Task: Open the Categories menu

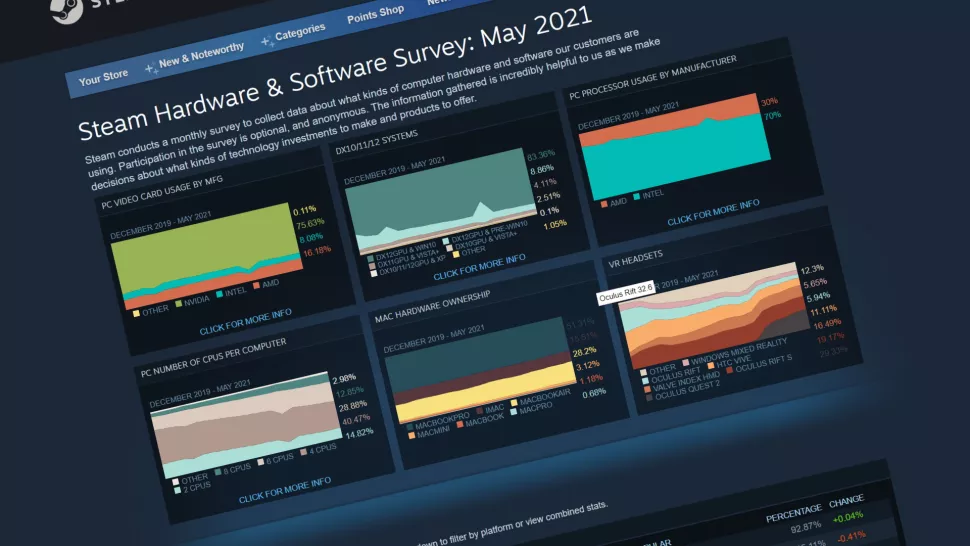Action: click(300, 32)
